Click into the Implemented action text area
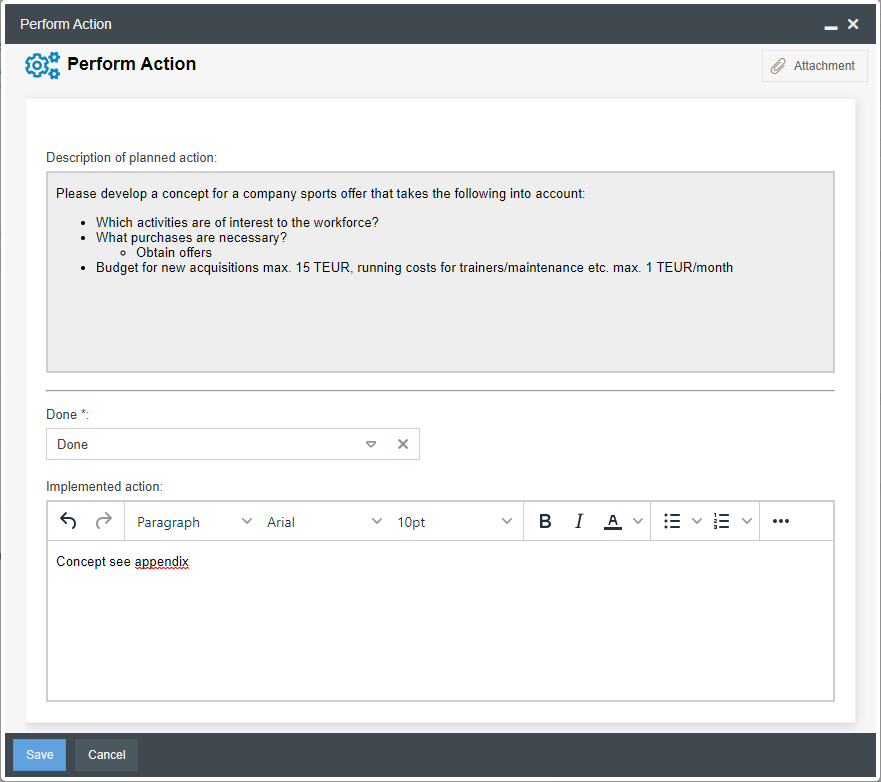This screenshot has width=881, height=782. (440, 621)
